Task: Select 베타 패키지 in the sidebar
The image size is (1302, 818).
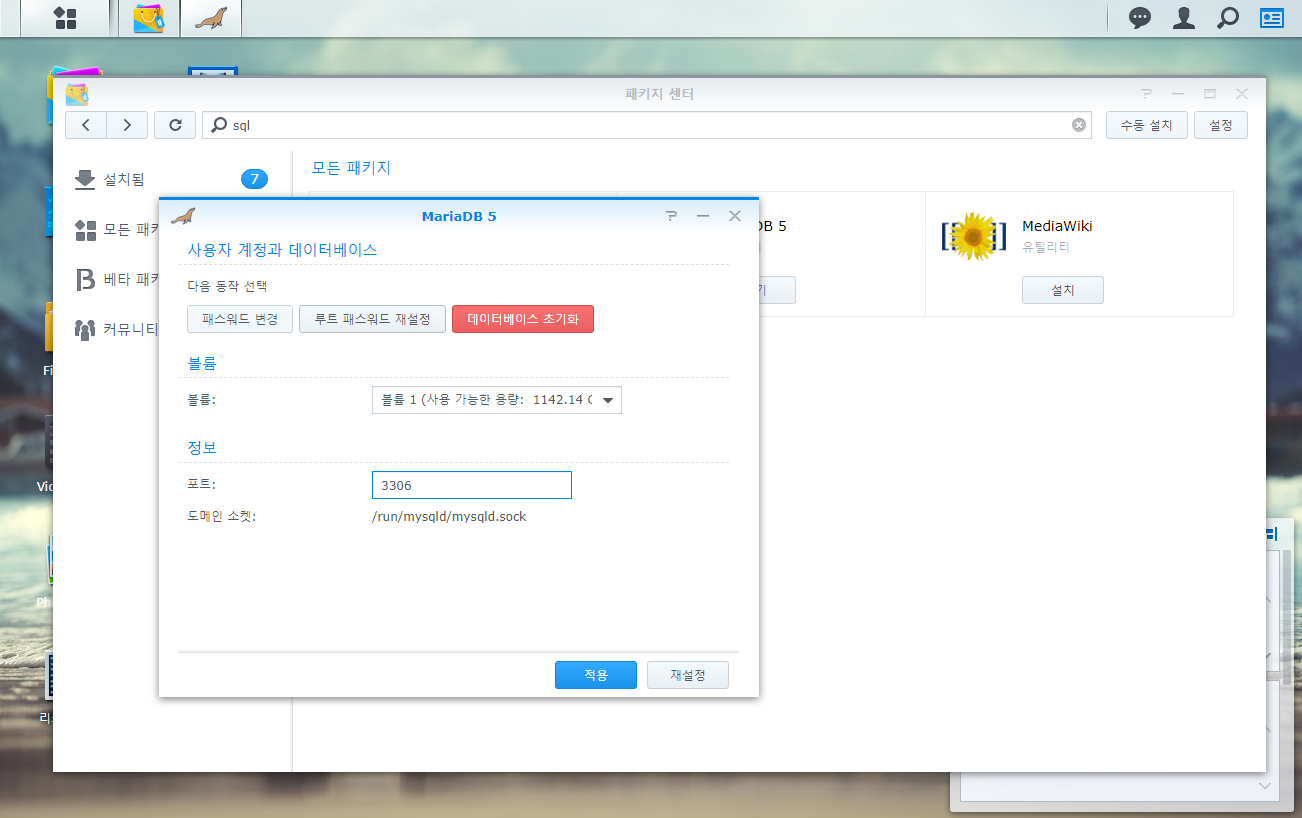Action: pyautogui.click(x=117, y=279)
